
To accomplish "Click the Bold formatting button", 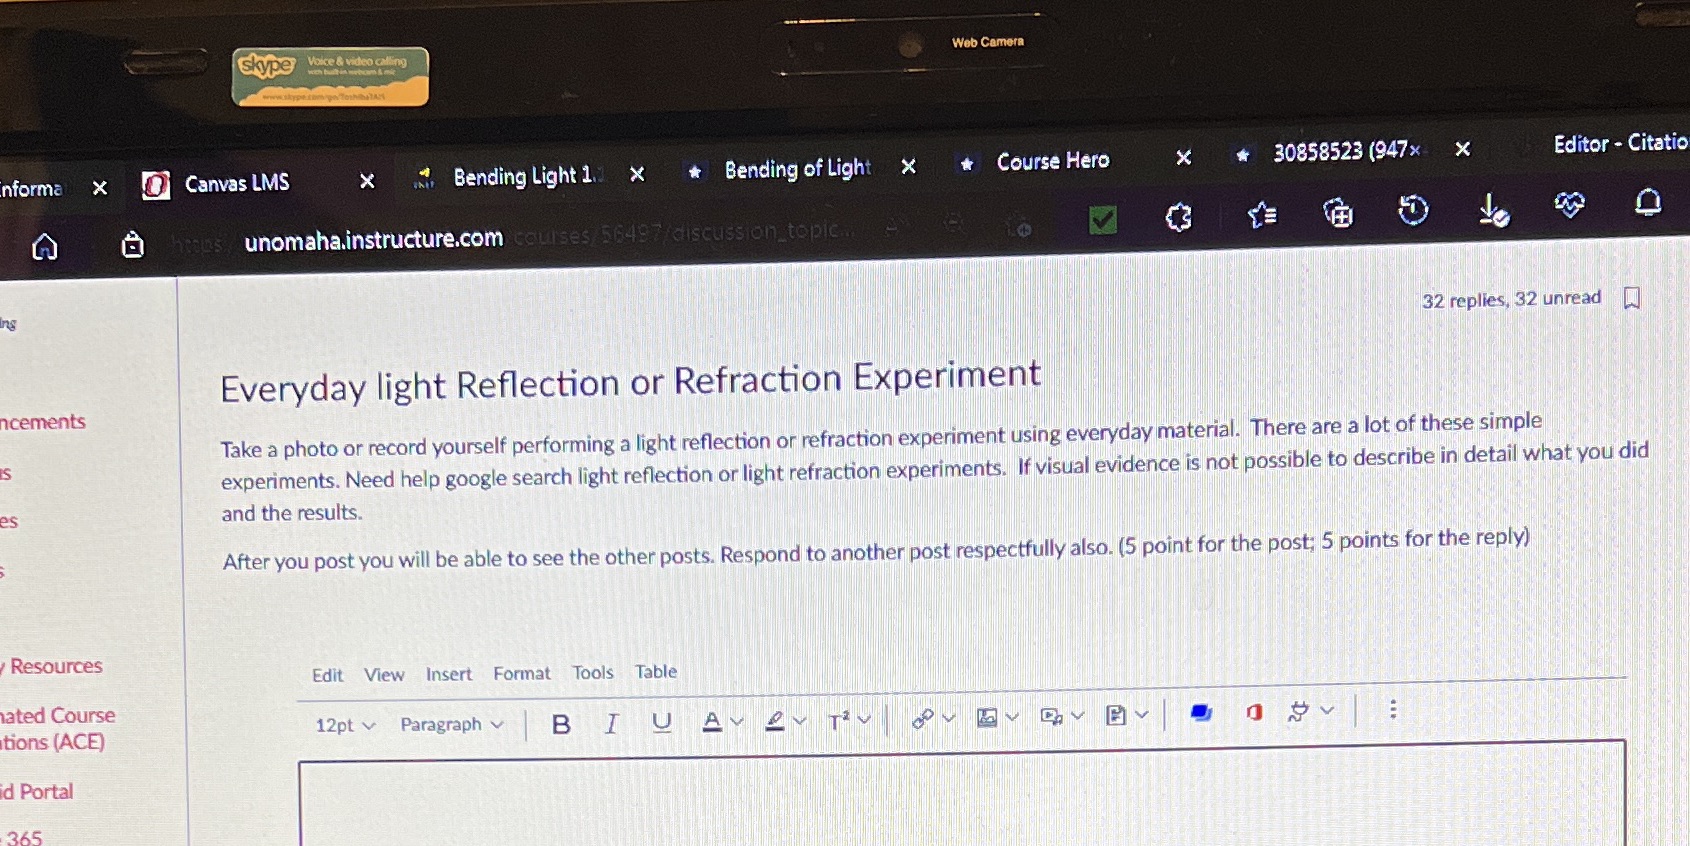I will click(x=561, y=724).
